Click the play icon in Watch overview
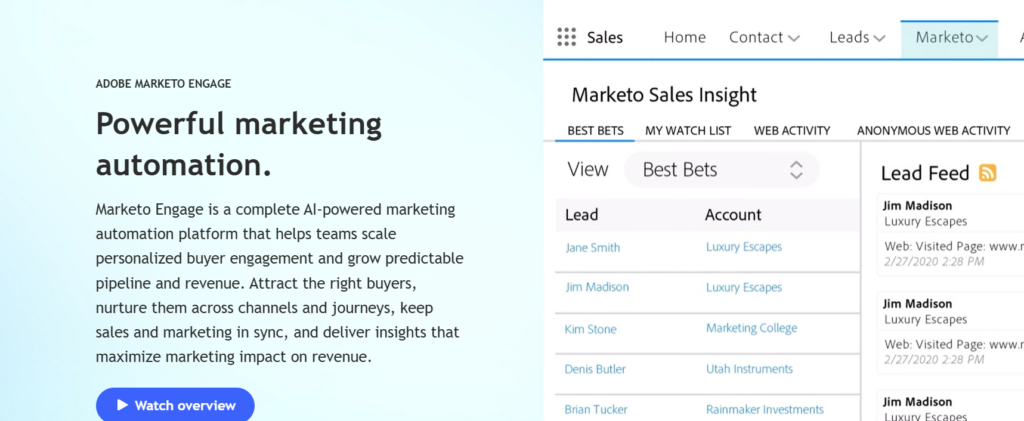The height and width of the screenshot is (421, 1024). pos(122,405)
